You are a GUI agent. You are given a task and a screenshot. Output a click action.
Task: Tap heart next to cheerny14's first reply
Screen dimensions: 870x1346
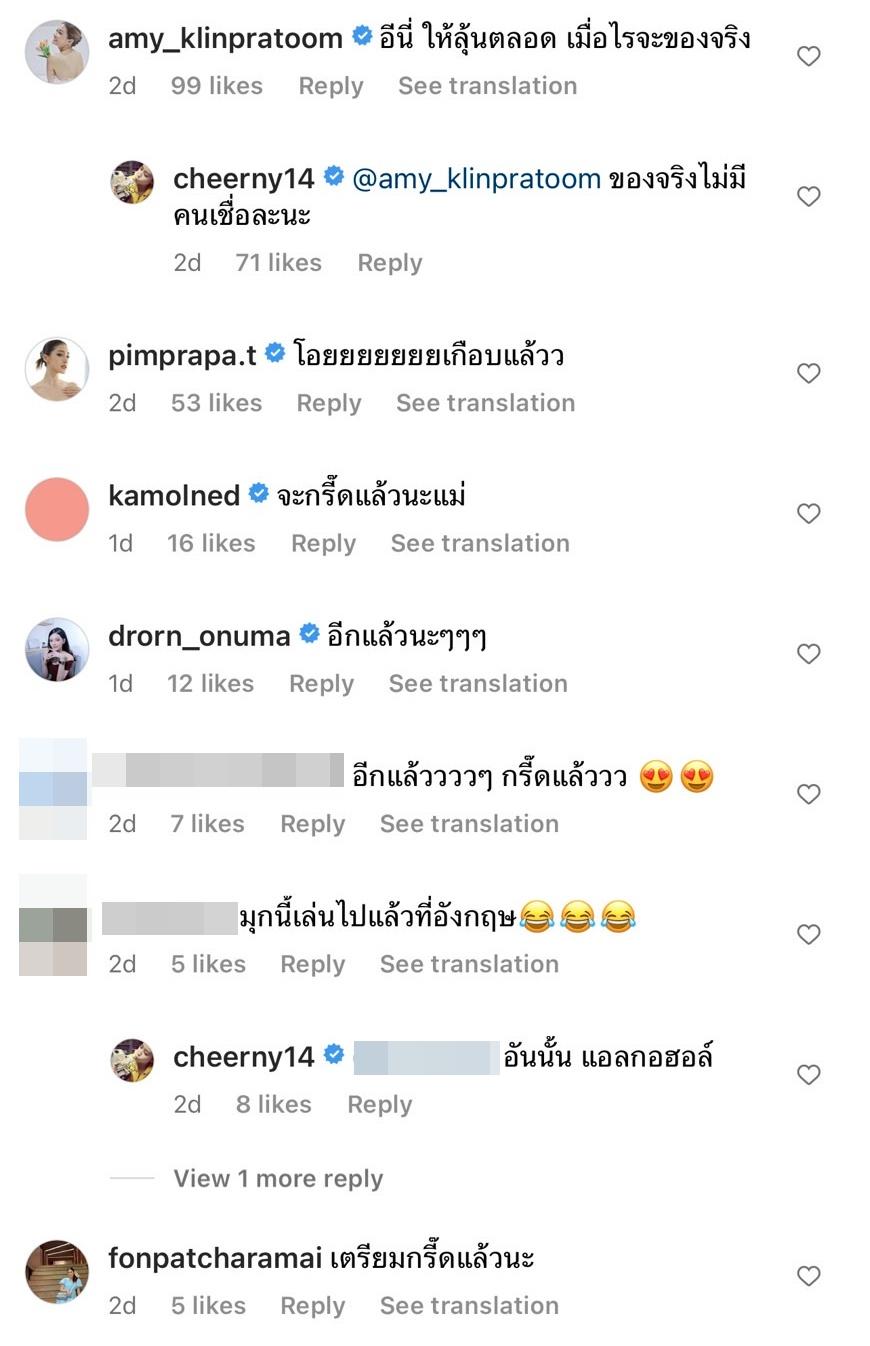[808, 197]
